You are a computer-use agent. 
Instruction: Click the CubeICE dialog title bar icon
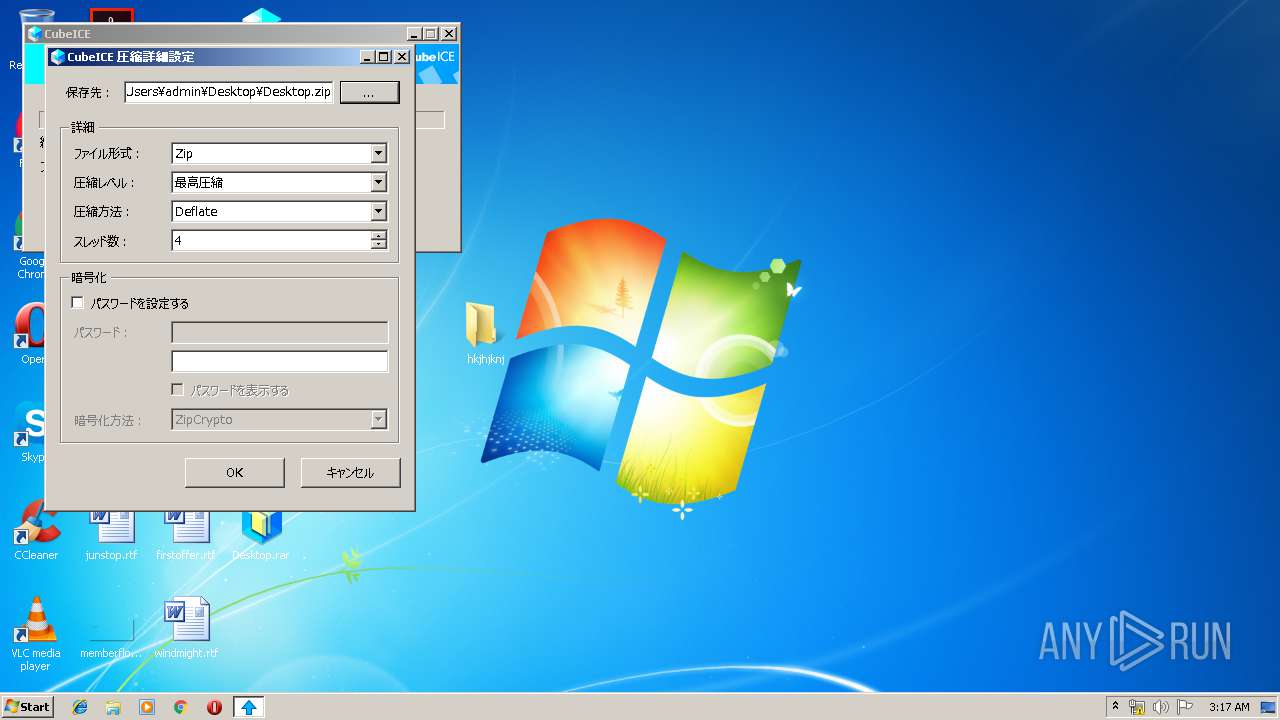point(58,57)
